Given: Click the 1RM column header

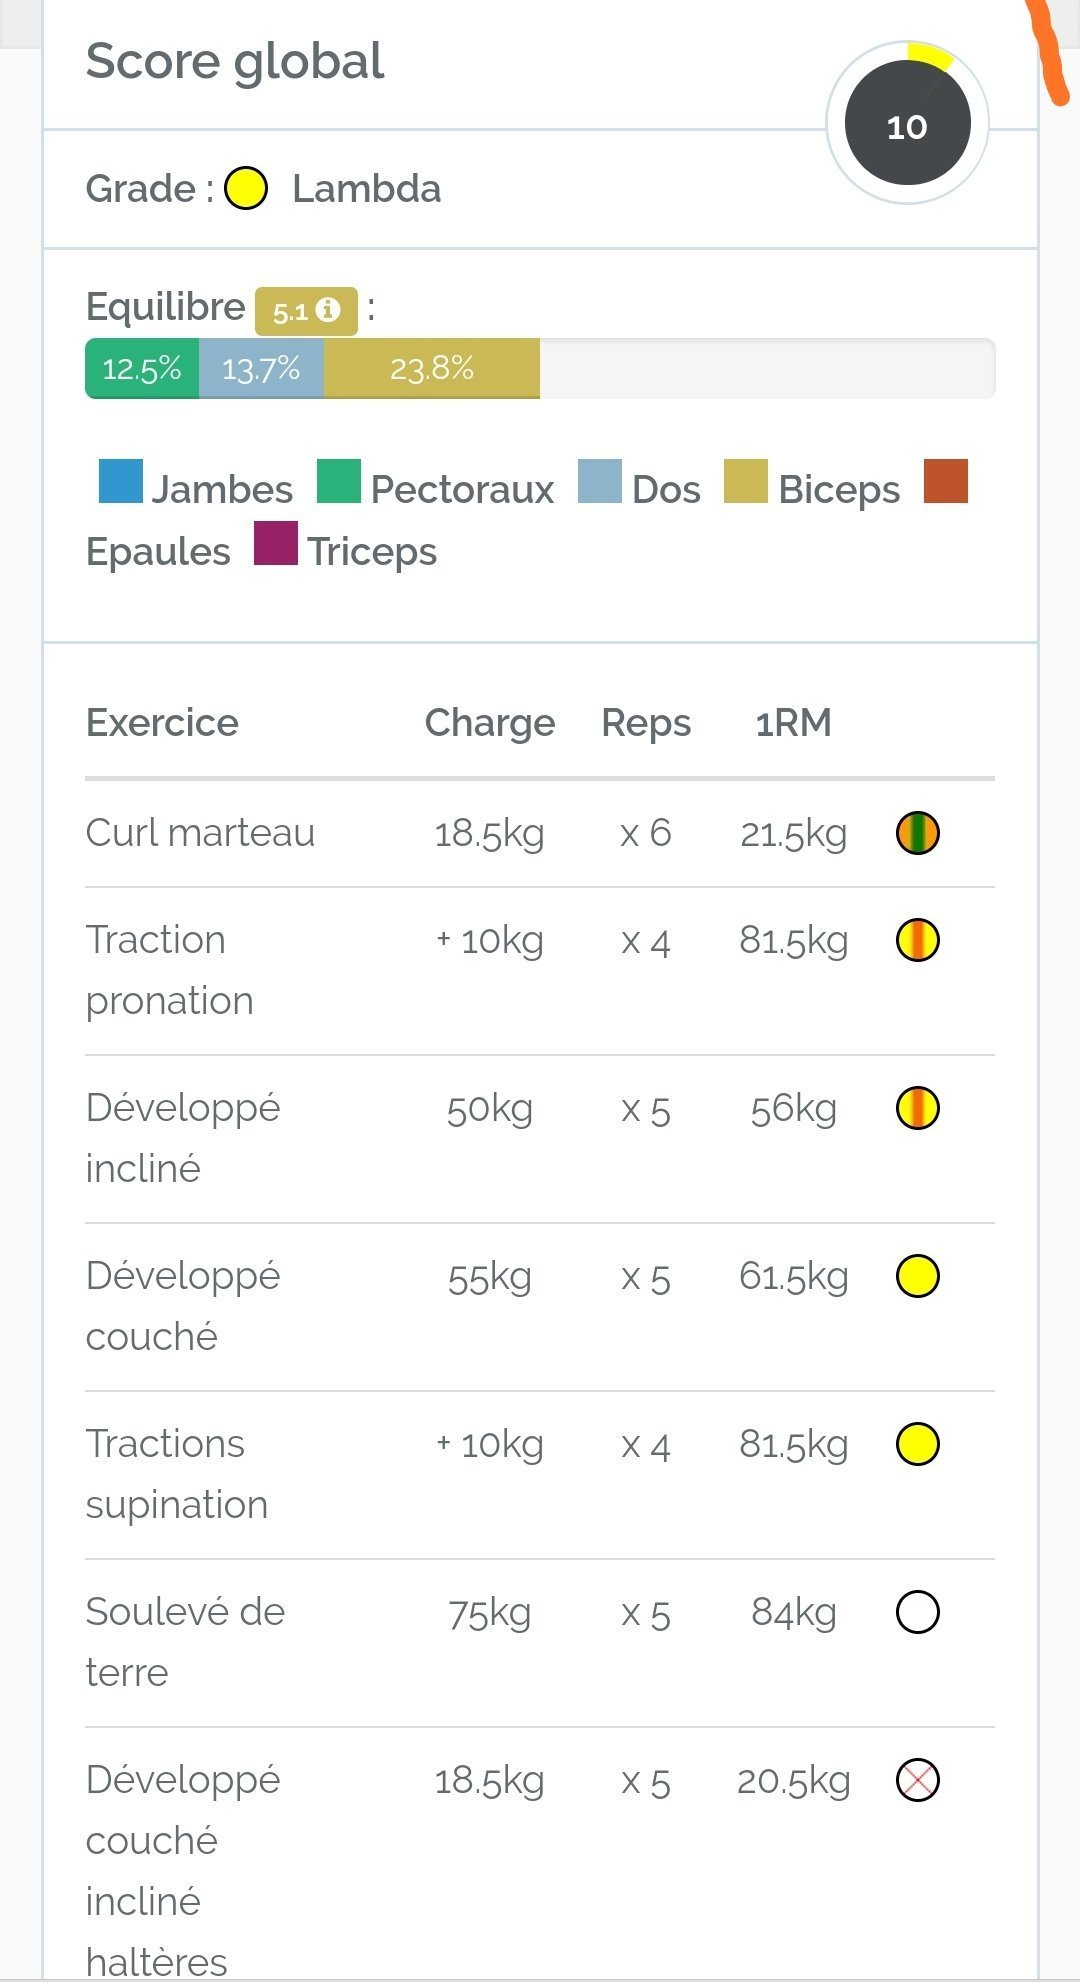Looking at the screenshot, I should coord(793,723).
